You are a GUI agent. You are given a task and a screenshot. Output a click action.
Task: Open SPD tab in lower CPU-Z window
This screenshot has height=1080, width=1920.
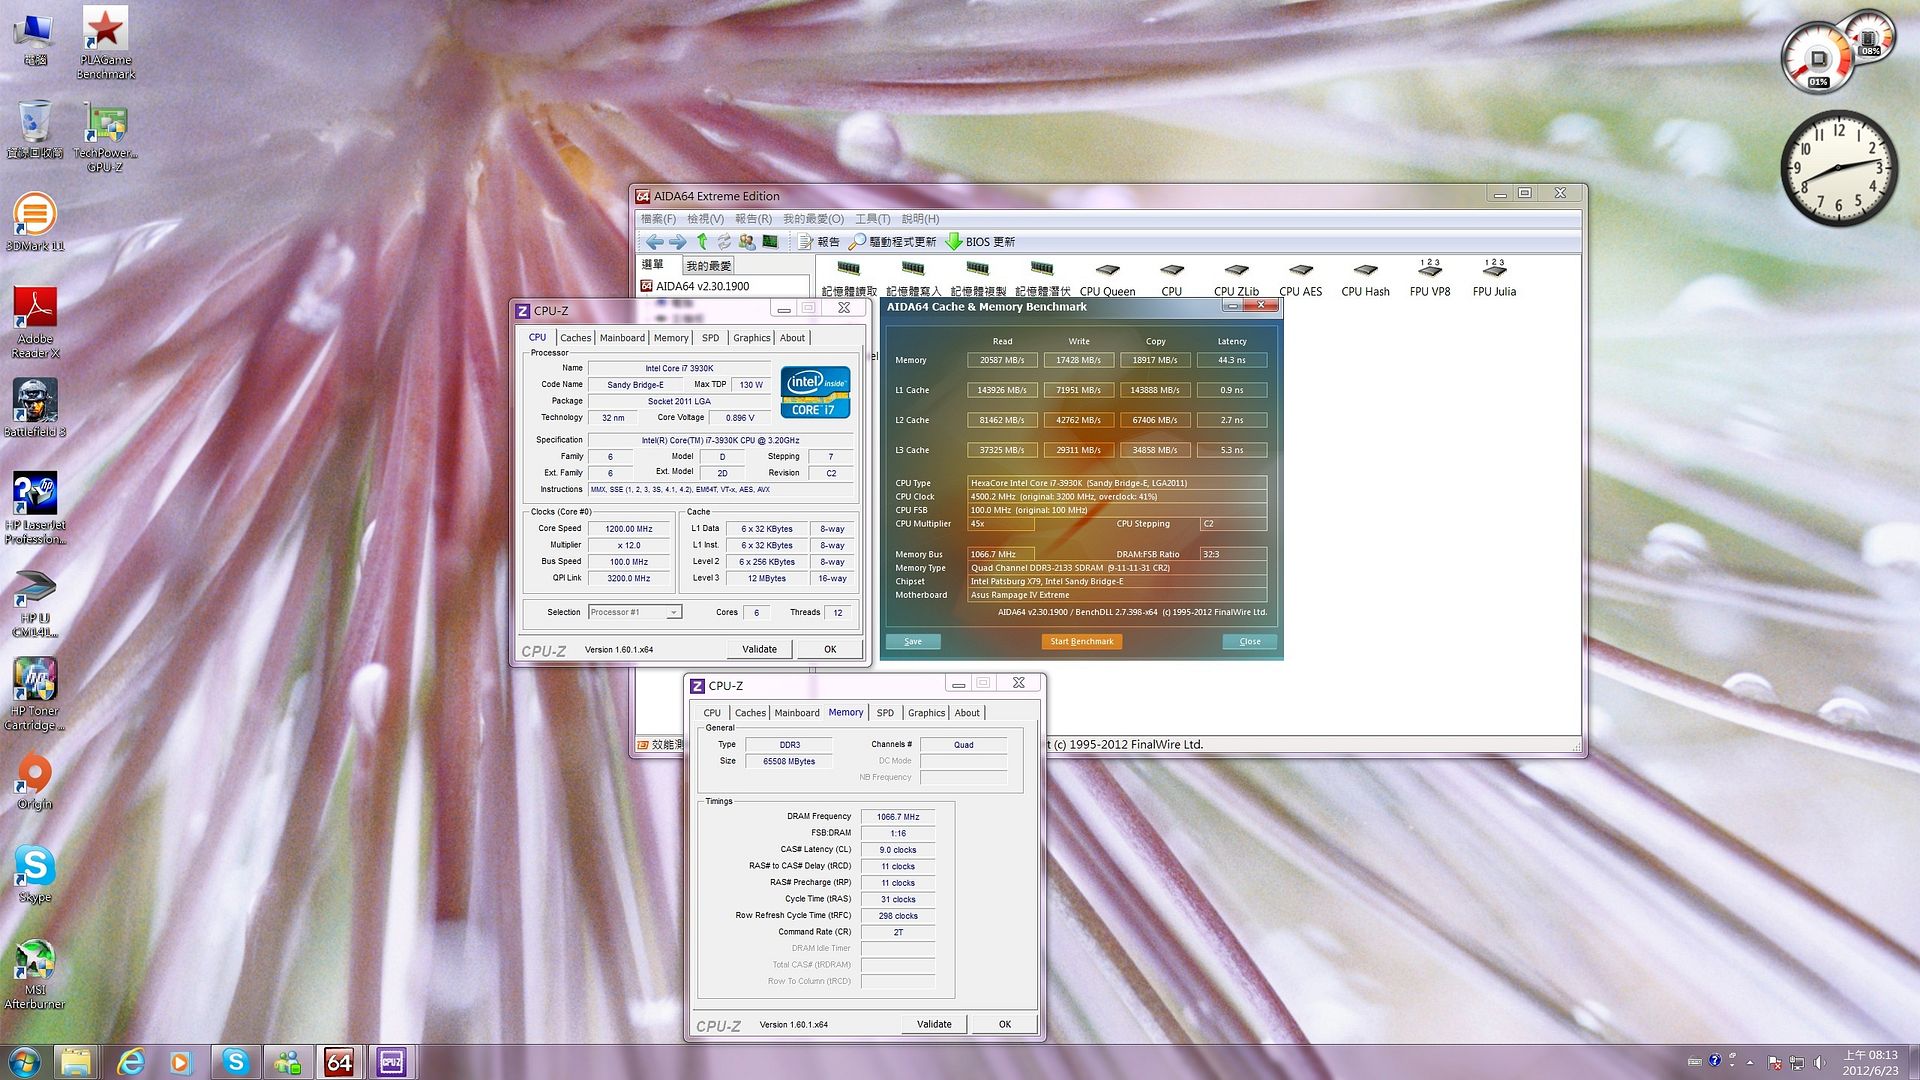pyautogui.click(x=885, y=713)
